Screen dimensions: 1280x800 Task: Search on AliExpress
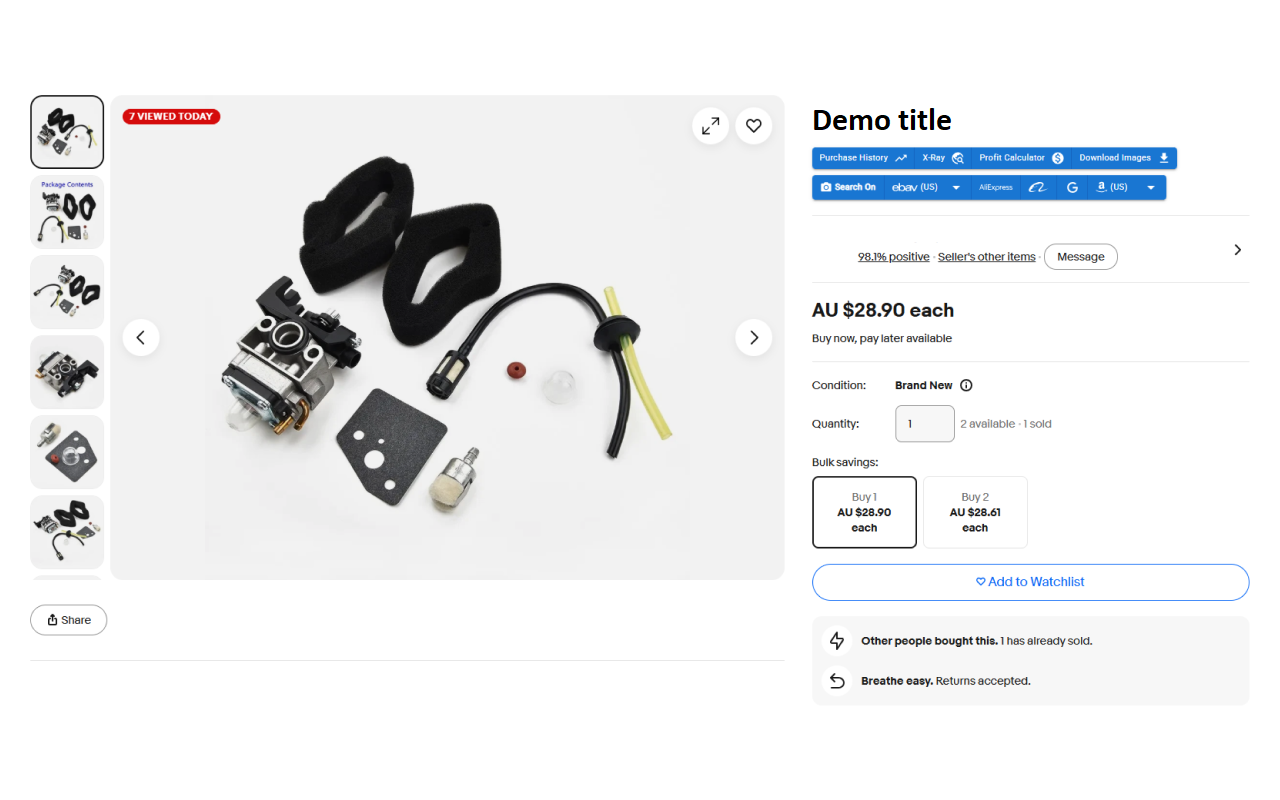pos(996,187)
